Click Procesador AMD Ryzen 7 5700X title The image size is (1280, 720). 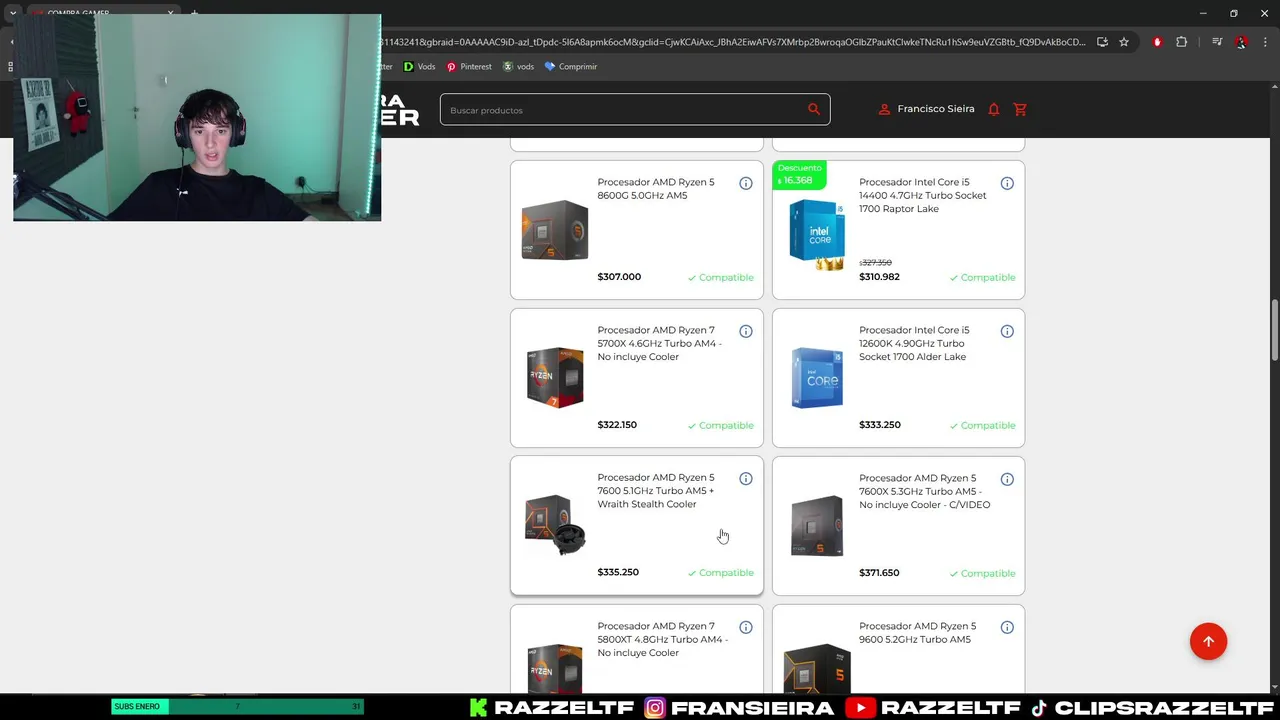tap(659, 343)
